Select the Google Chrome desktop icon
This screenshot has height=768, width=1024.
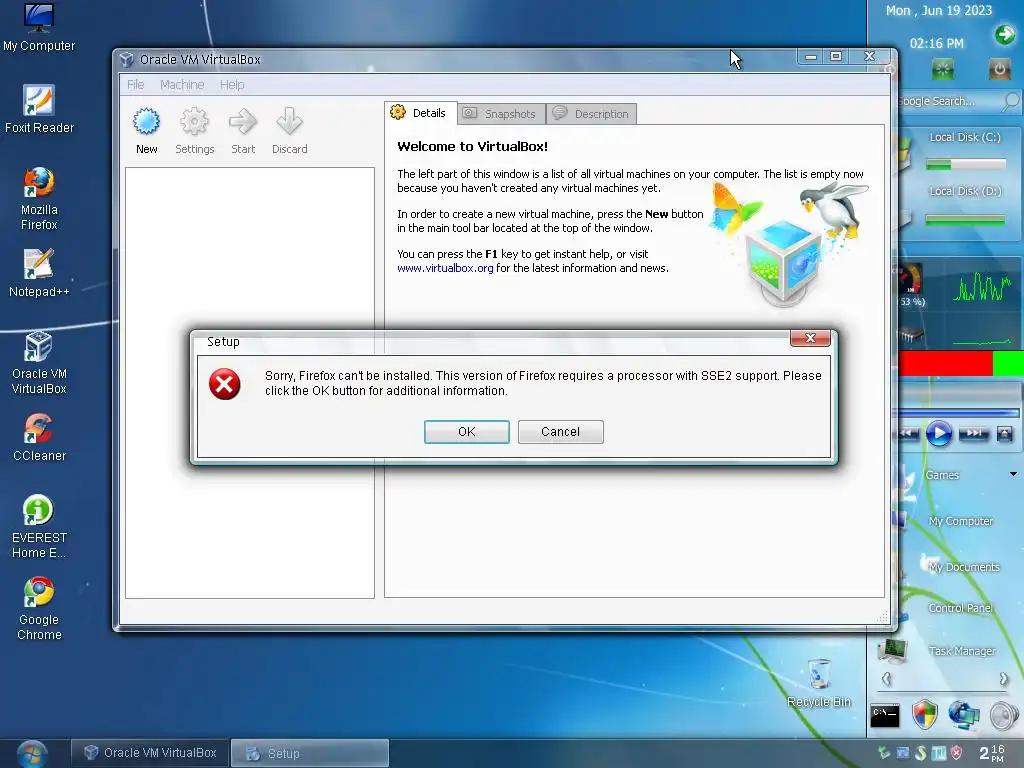(x=39, y=609)
